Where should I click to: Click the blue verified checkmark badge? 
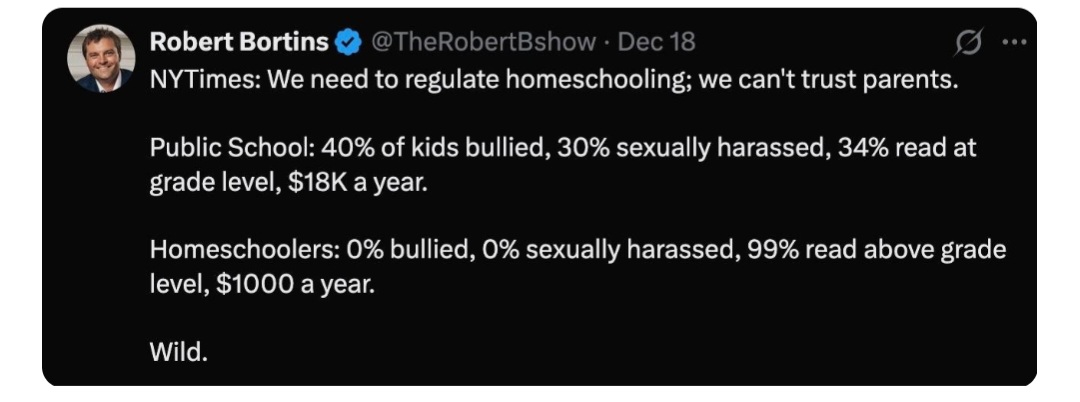point(348,43)
